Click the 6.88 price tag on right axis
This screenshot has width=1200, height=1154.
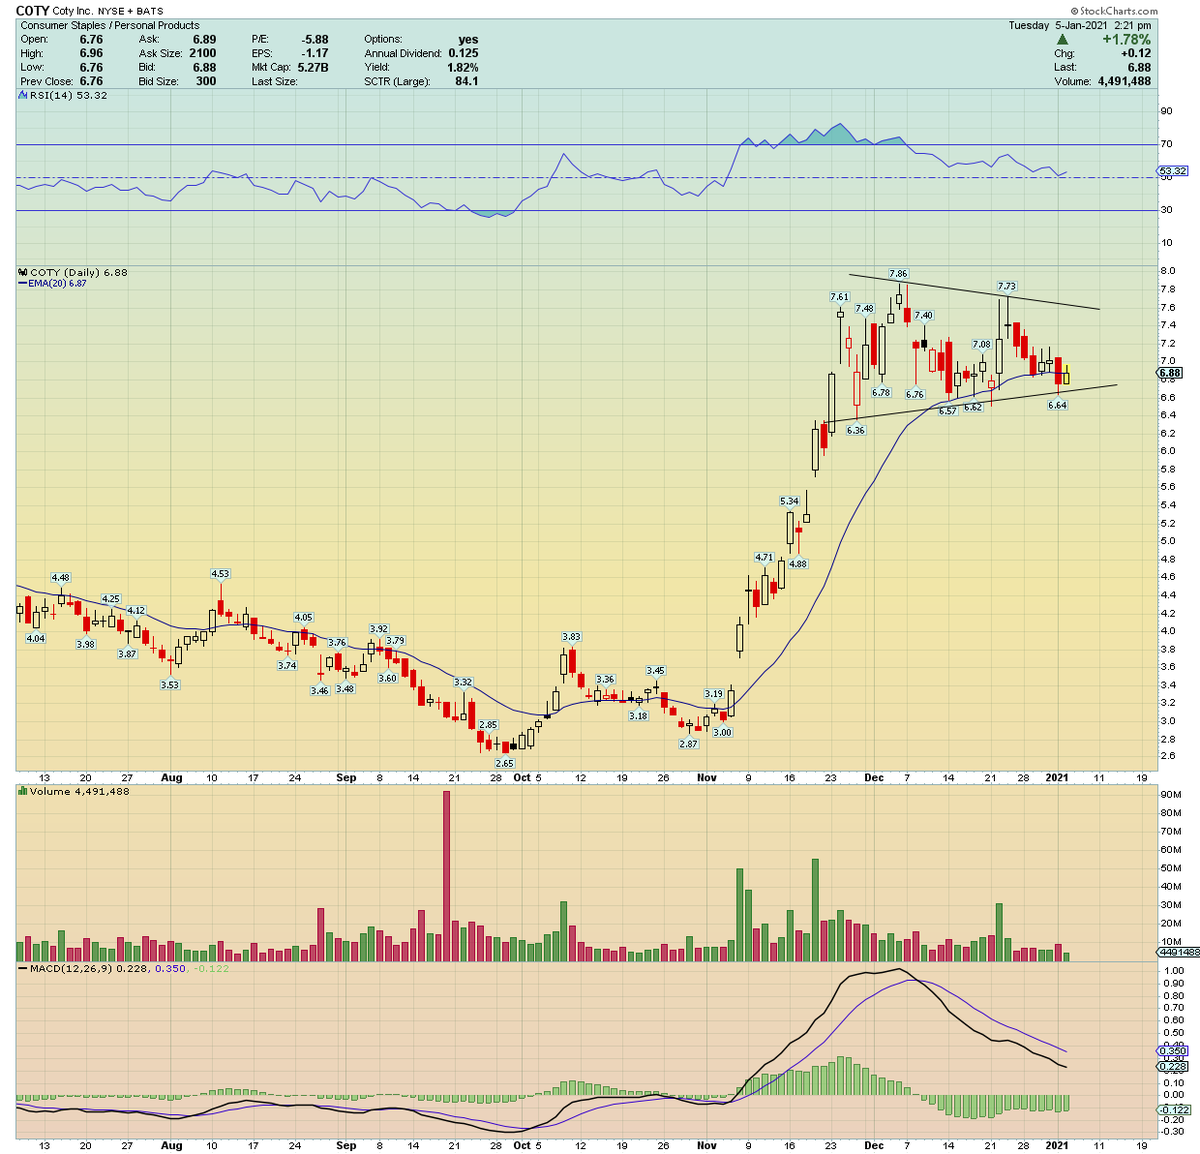(1169, 371)
